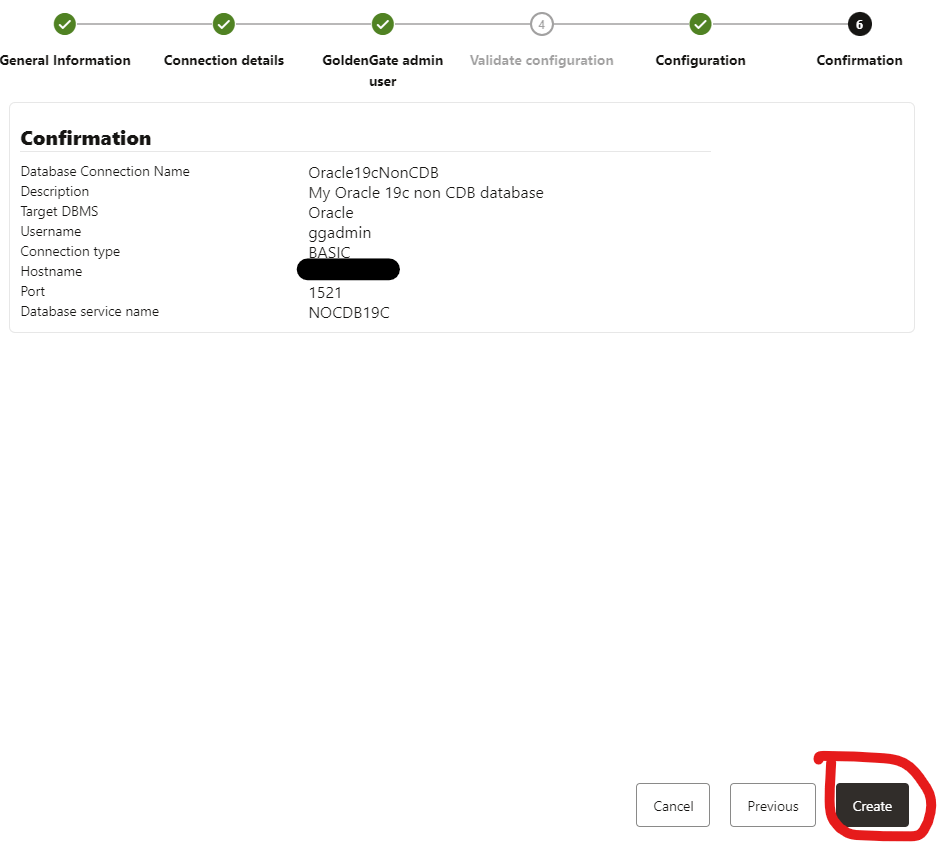Click the Oracle19cNonCDB connection name value
This screenshot has height=842, width=938.
click(x=373, y=173)
